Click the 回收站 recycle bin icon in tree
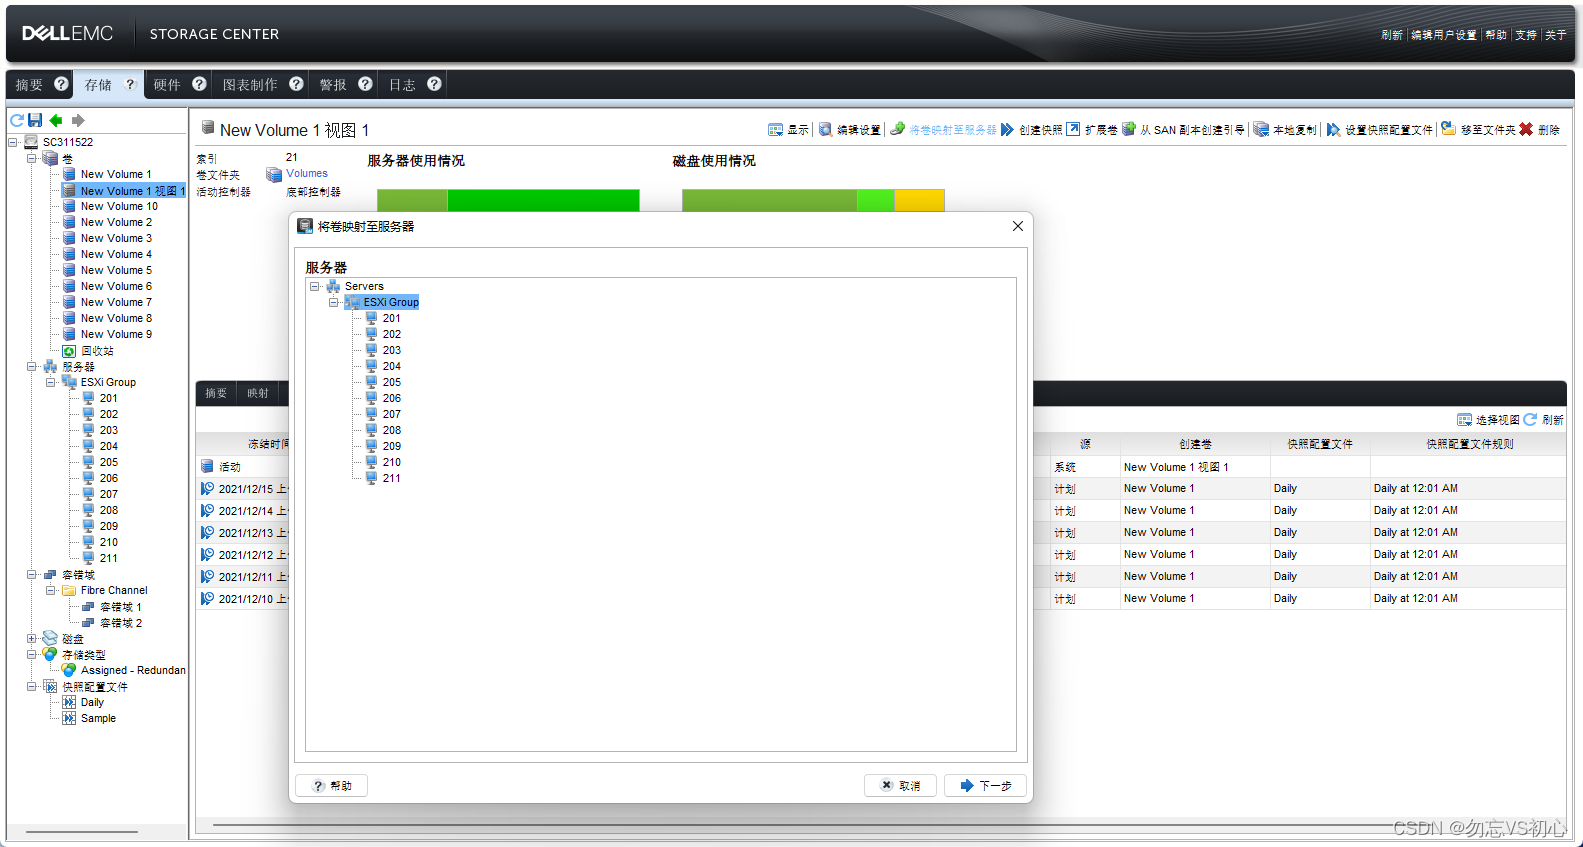Viewport: 1583px width, 847px height. pyautogui.click(x=69, y=351)
